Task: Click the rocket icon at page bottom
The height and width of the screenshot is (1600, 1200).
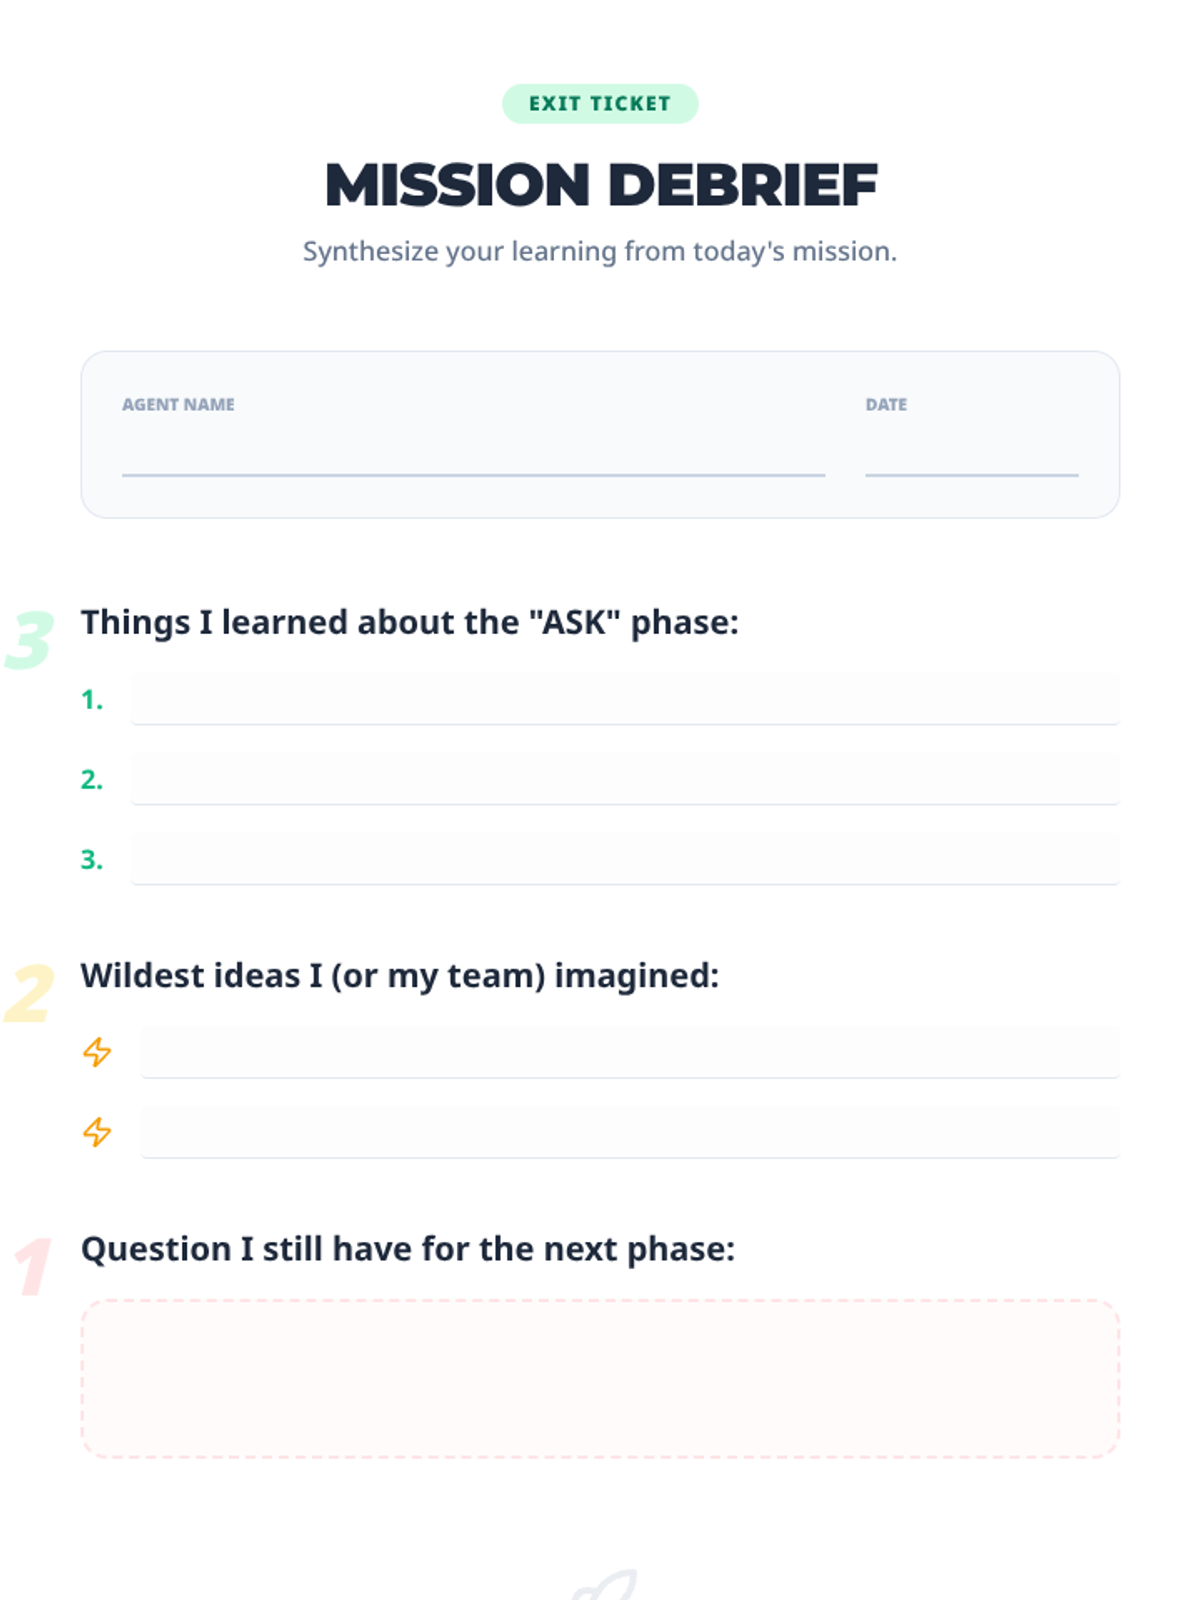Action: click(606, 1585)
